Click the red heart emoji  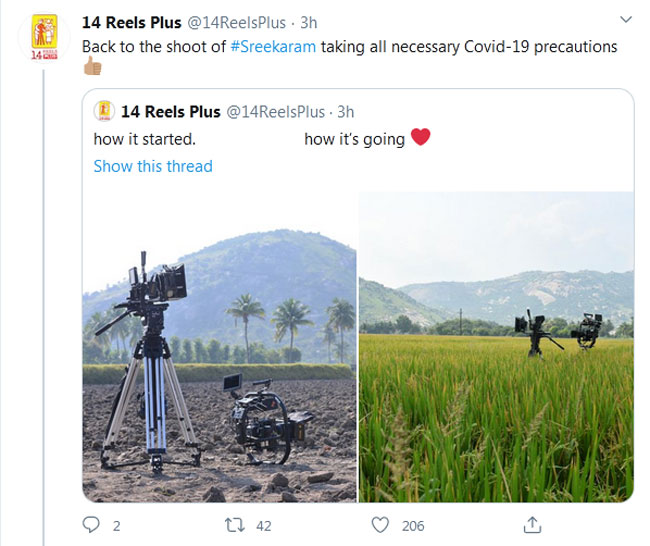(420, 138)
